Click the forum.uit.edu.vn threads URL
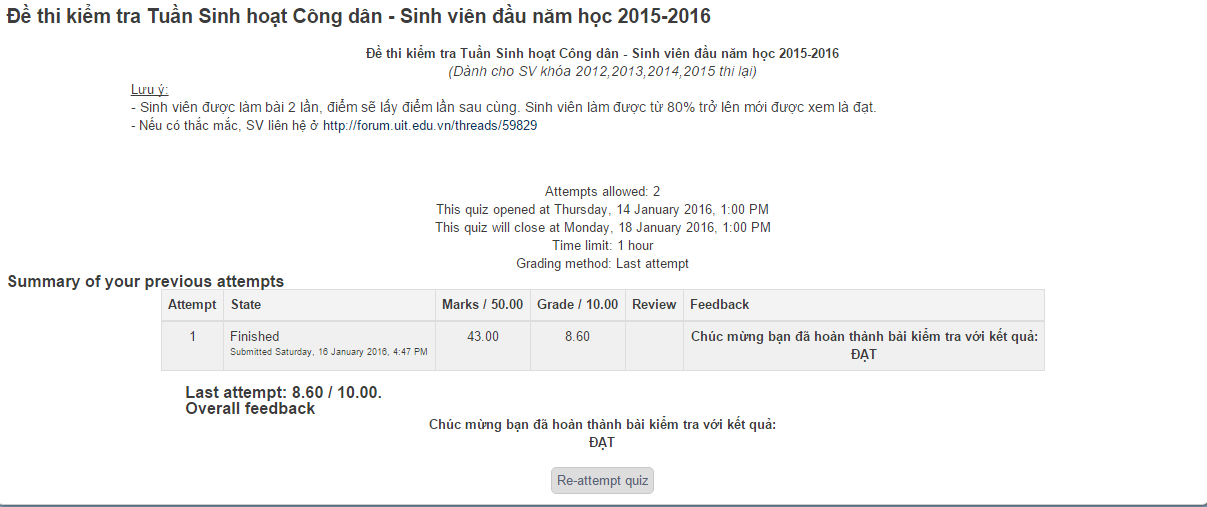 430,126
